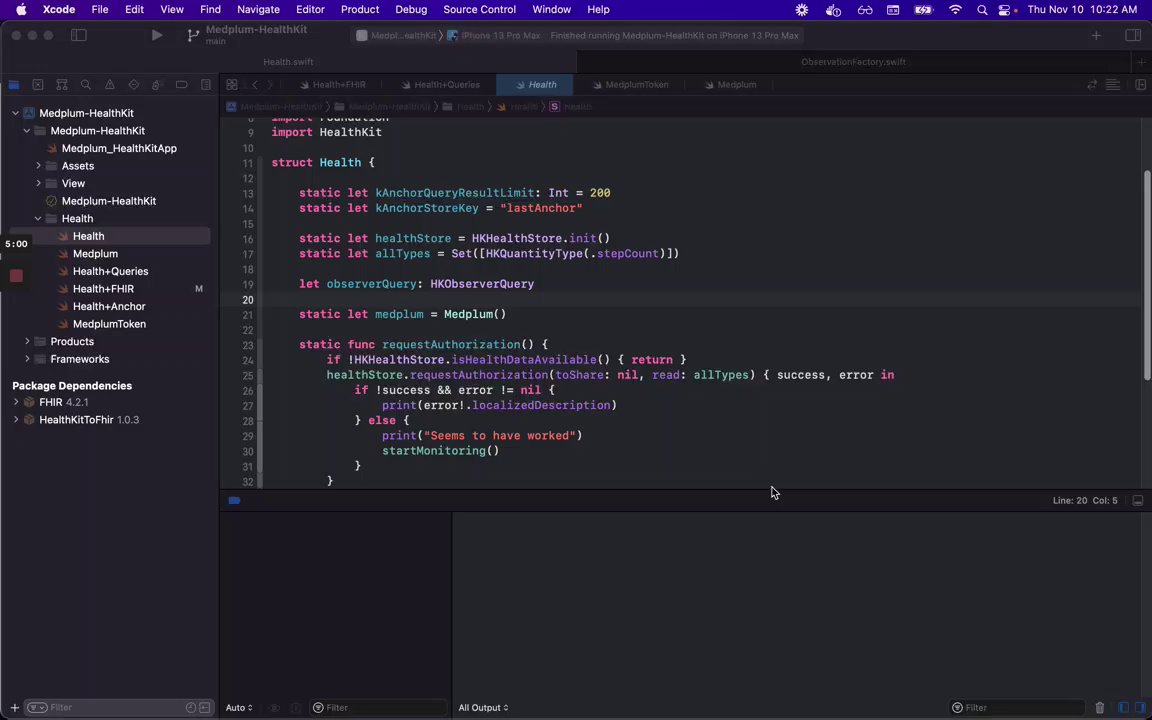Viewport: 1152px width, 720px height.
Task: Open the Symbol navigator
Action: click(62, 84)
